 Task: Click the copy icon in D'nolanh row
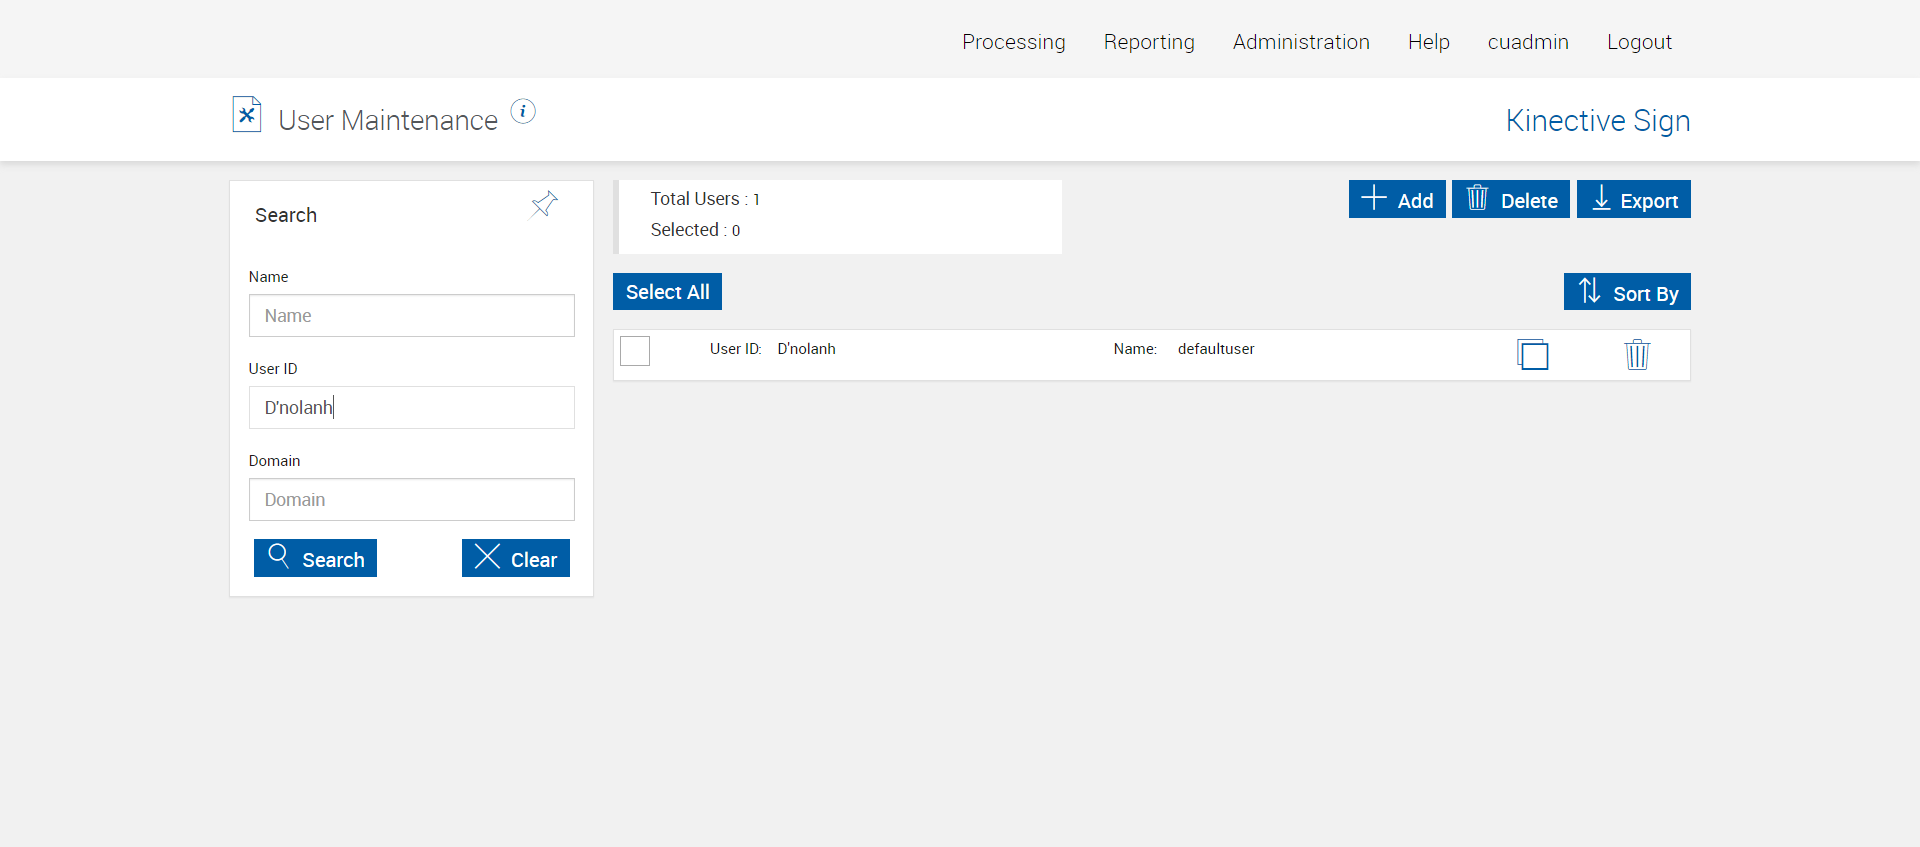1533,355
